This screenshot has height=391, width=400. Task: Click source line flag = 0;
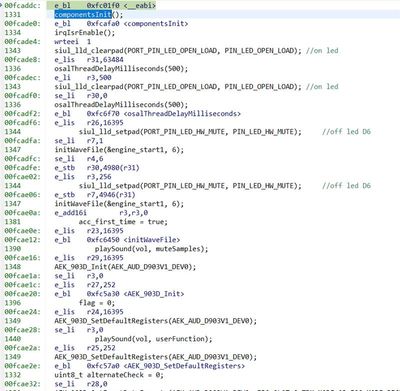pos(97,303)
